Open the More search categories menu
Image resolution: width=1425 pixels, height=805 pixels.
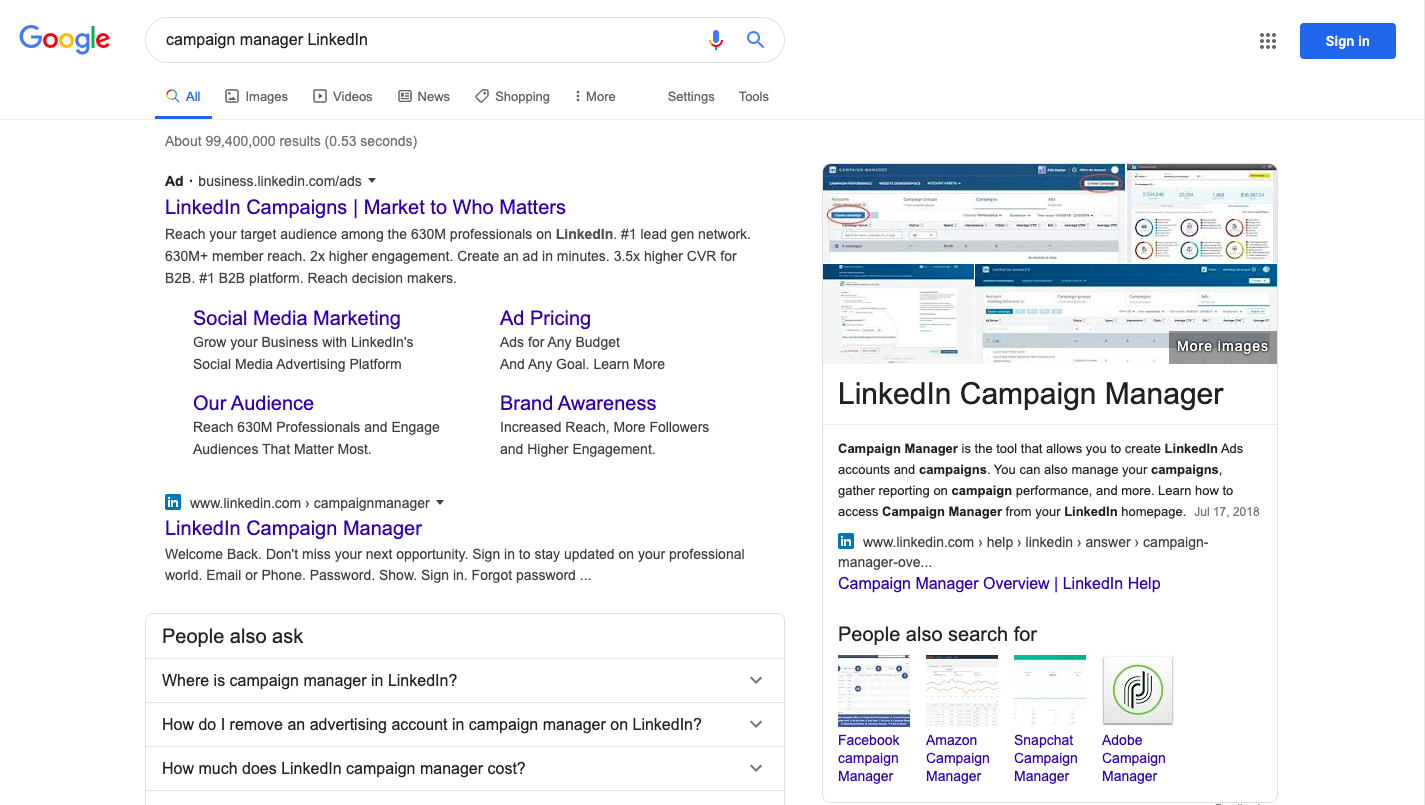point(595,97)
